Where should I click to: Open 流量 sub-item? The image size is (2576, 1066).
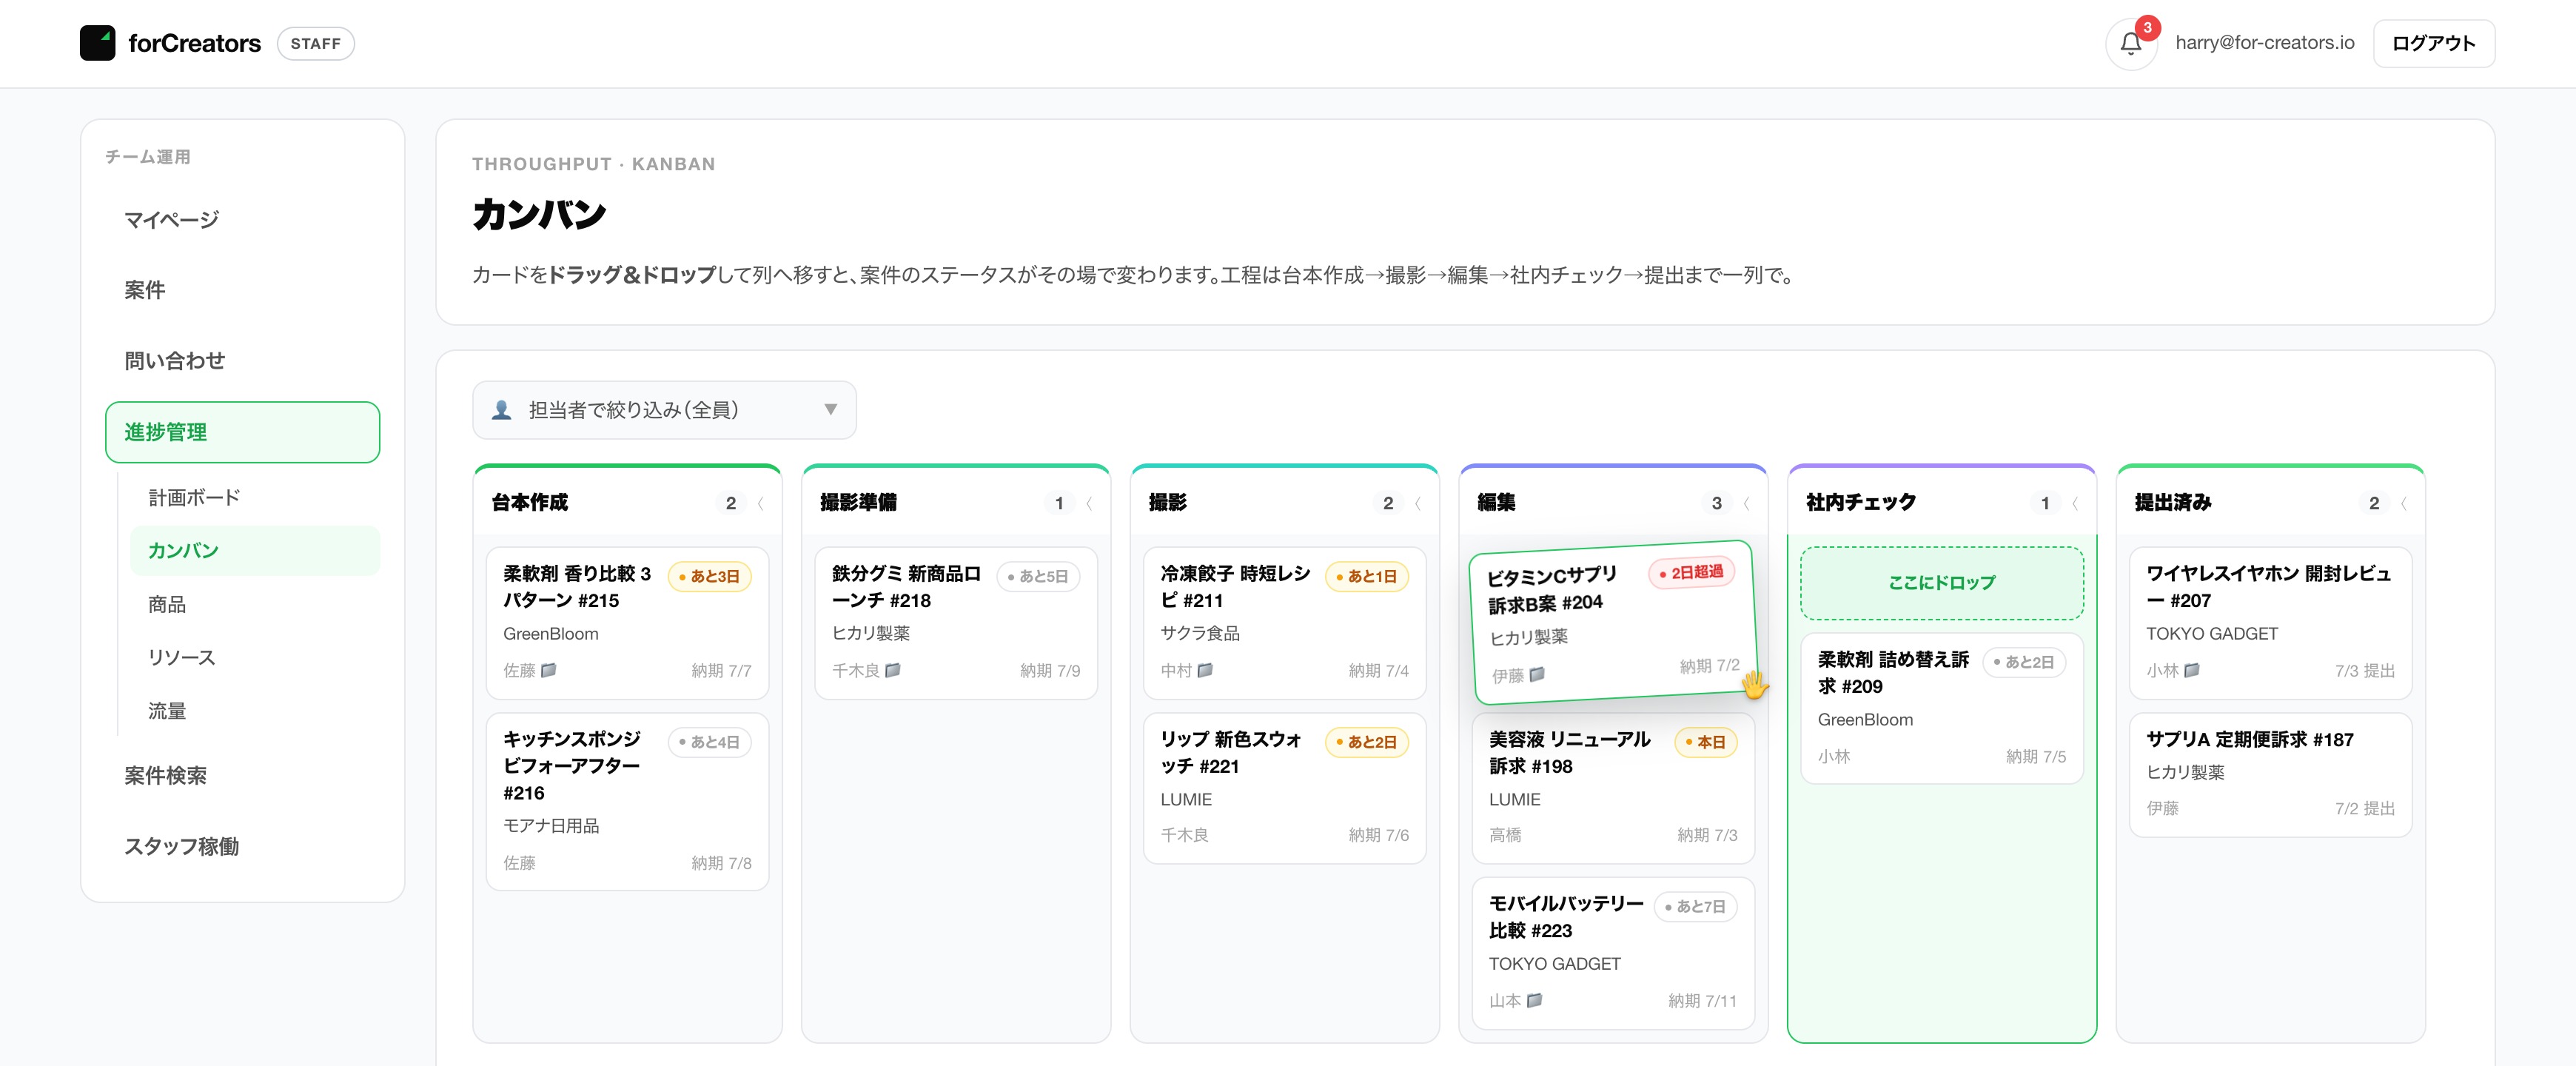pos(255,711)
